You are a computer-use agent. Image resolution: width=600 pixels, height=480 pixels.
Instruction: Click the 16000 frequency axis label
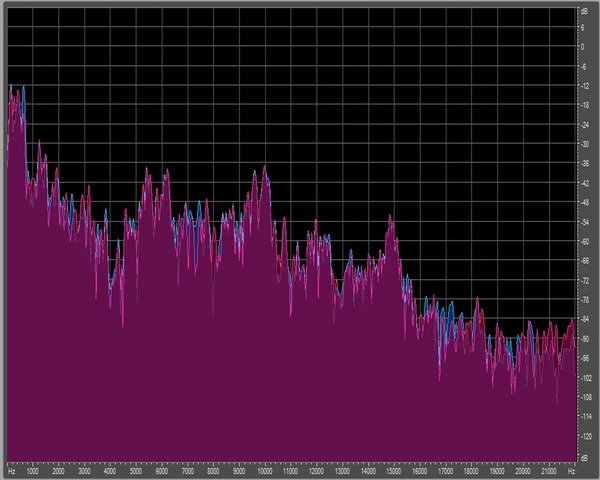[x=420, y=471]
